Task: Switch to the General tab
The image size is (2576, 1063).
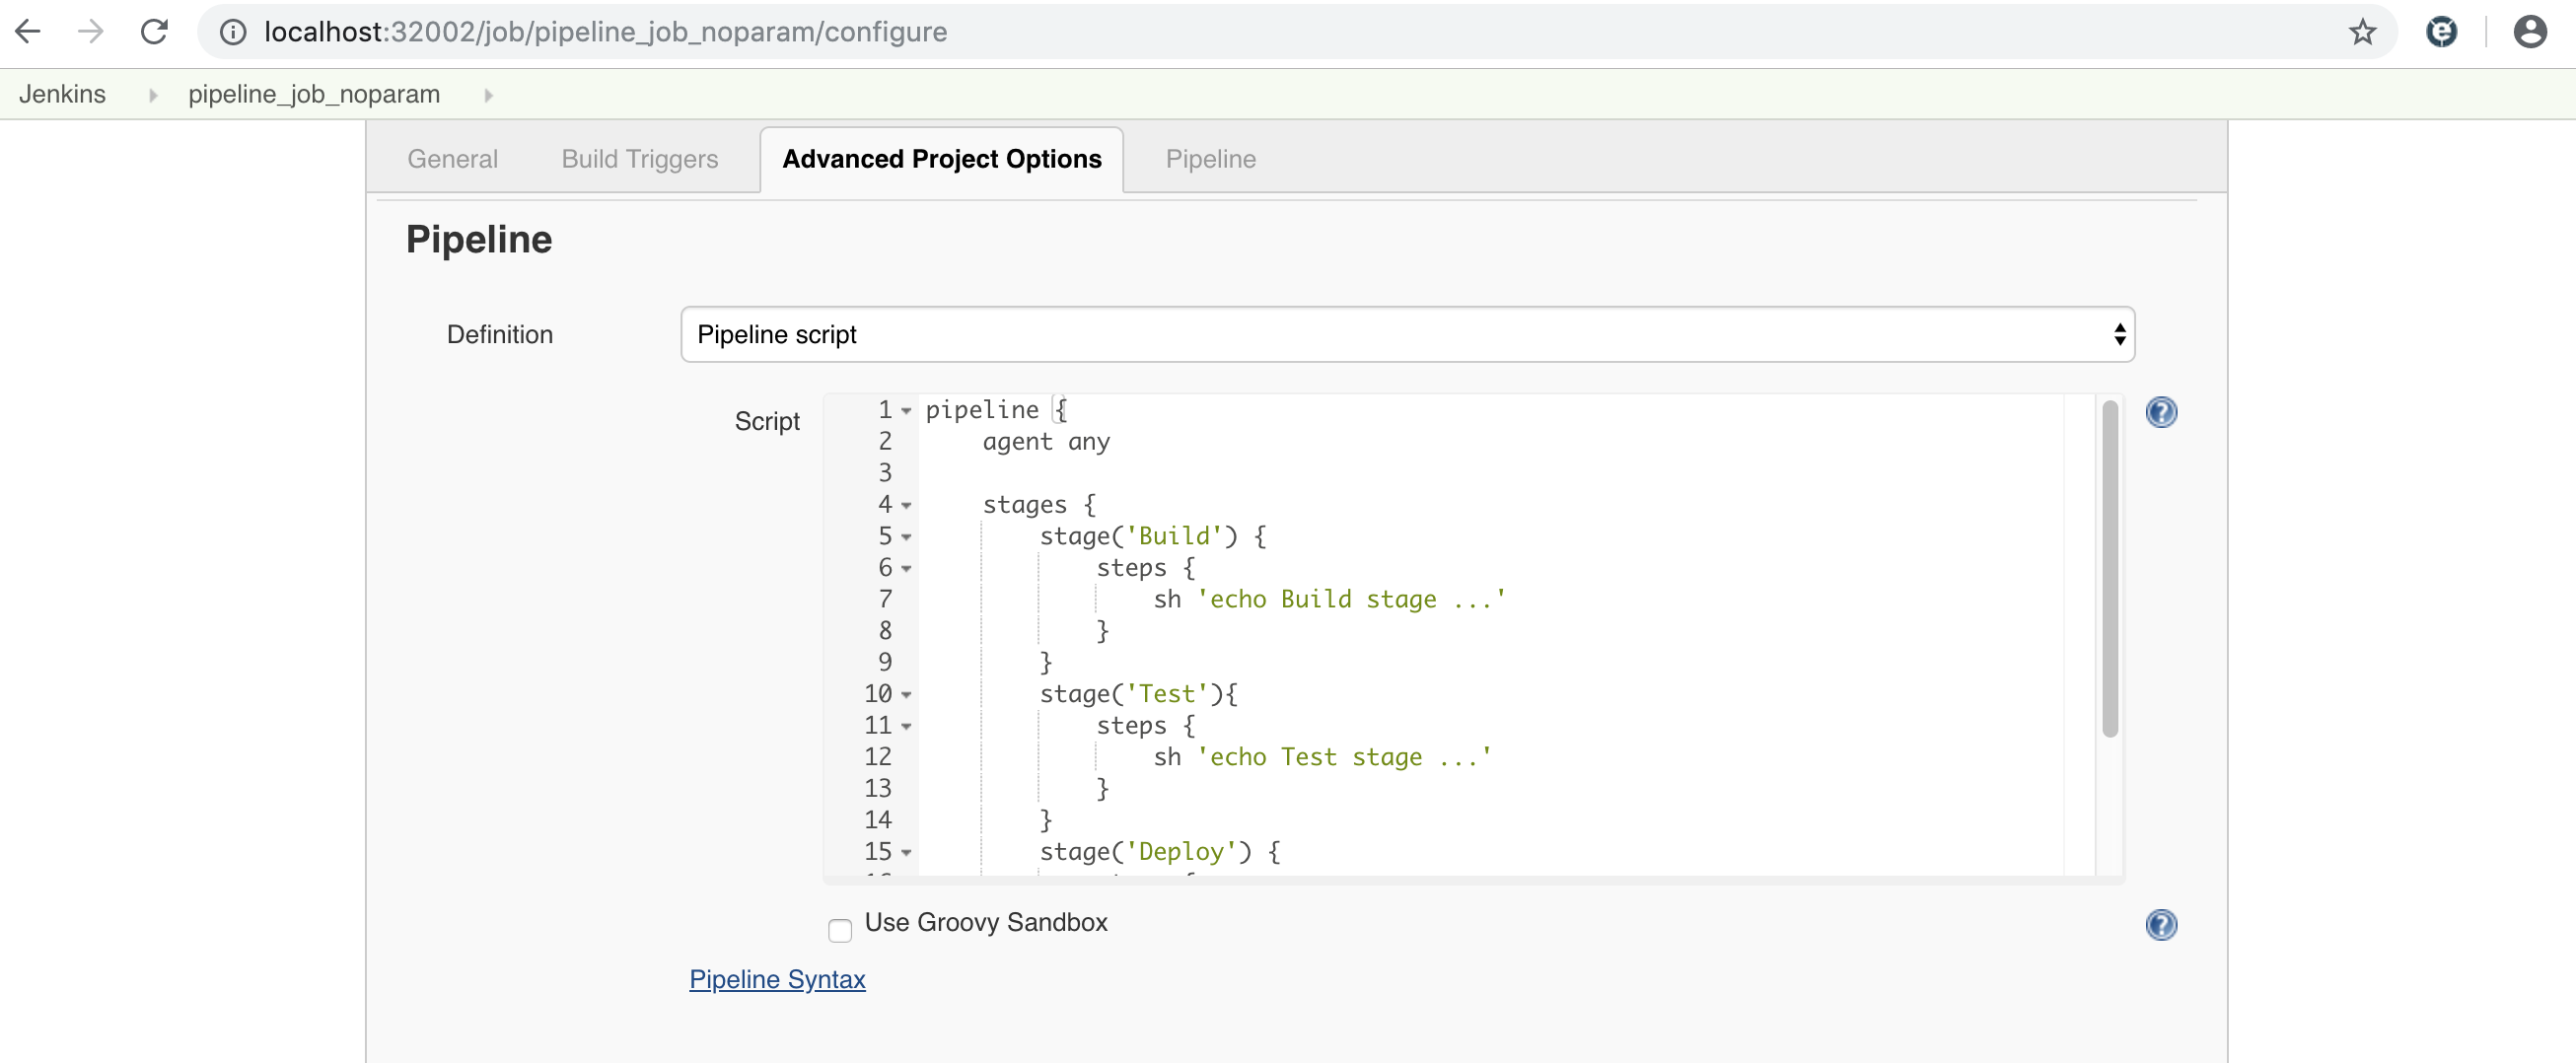Action: tap(452, 158)
